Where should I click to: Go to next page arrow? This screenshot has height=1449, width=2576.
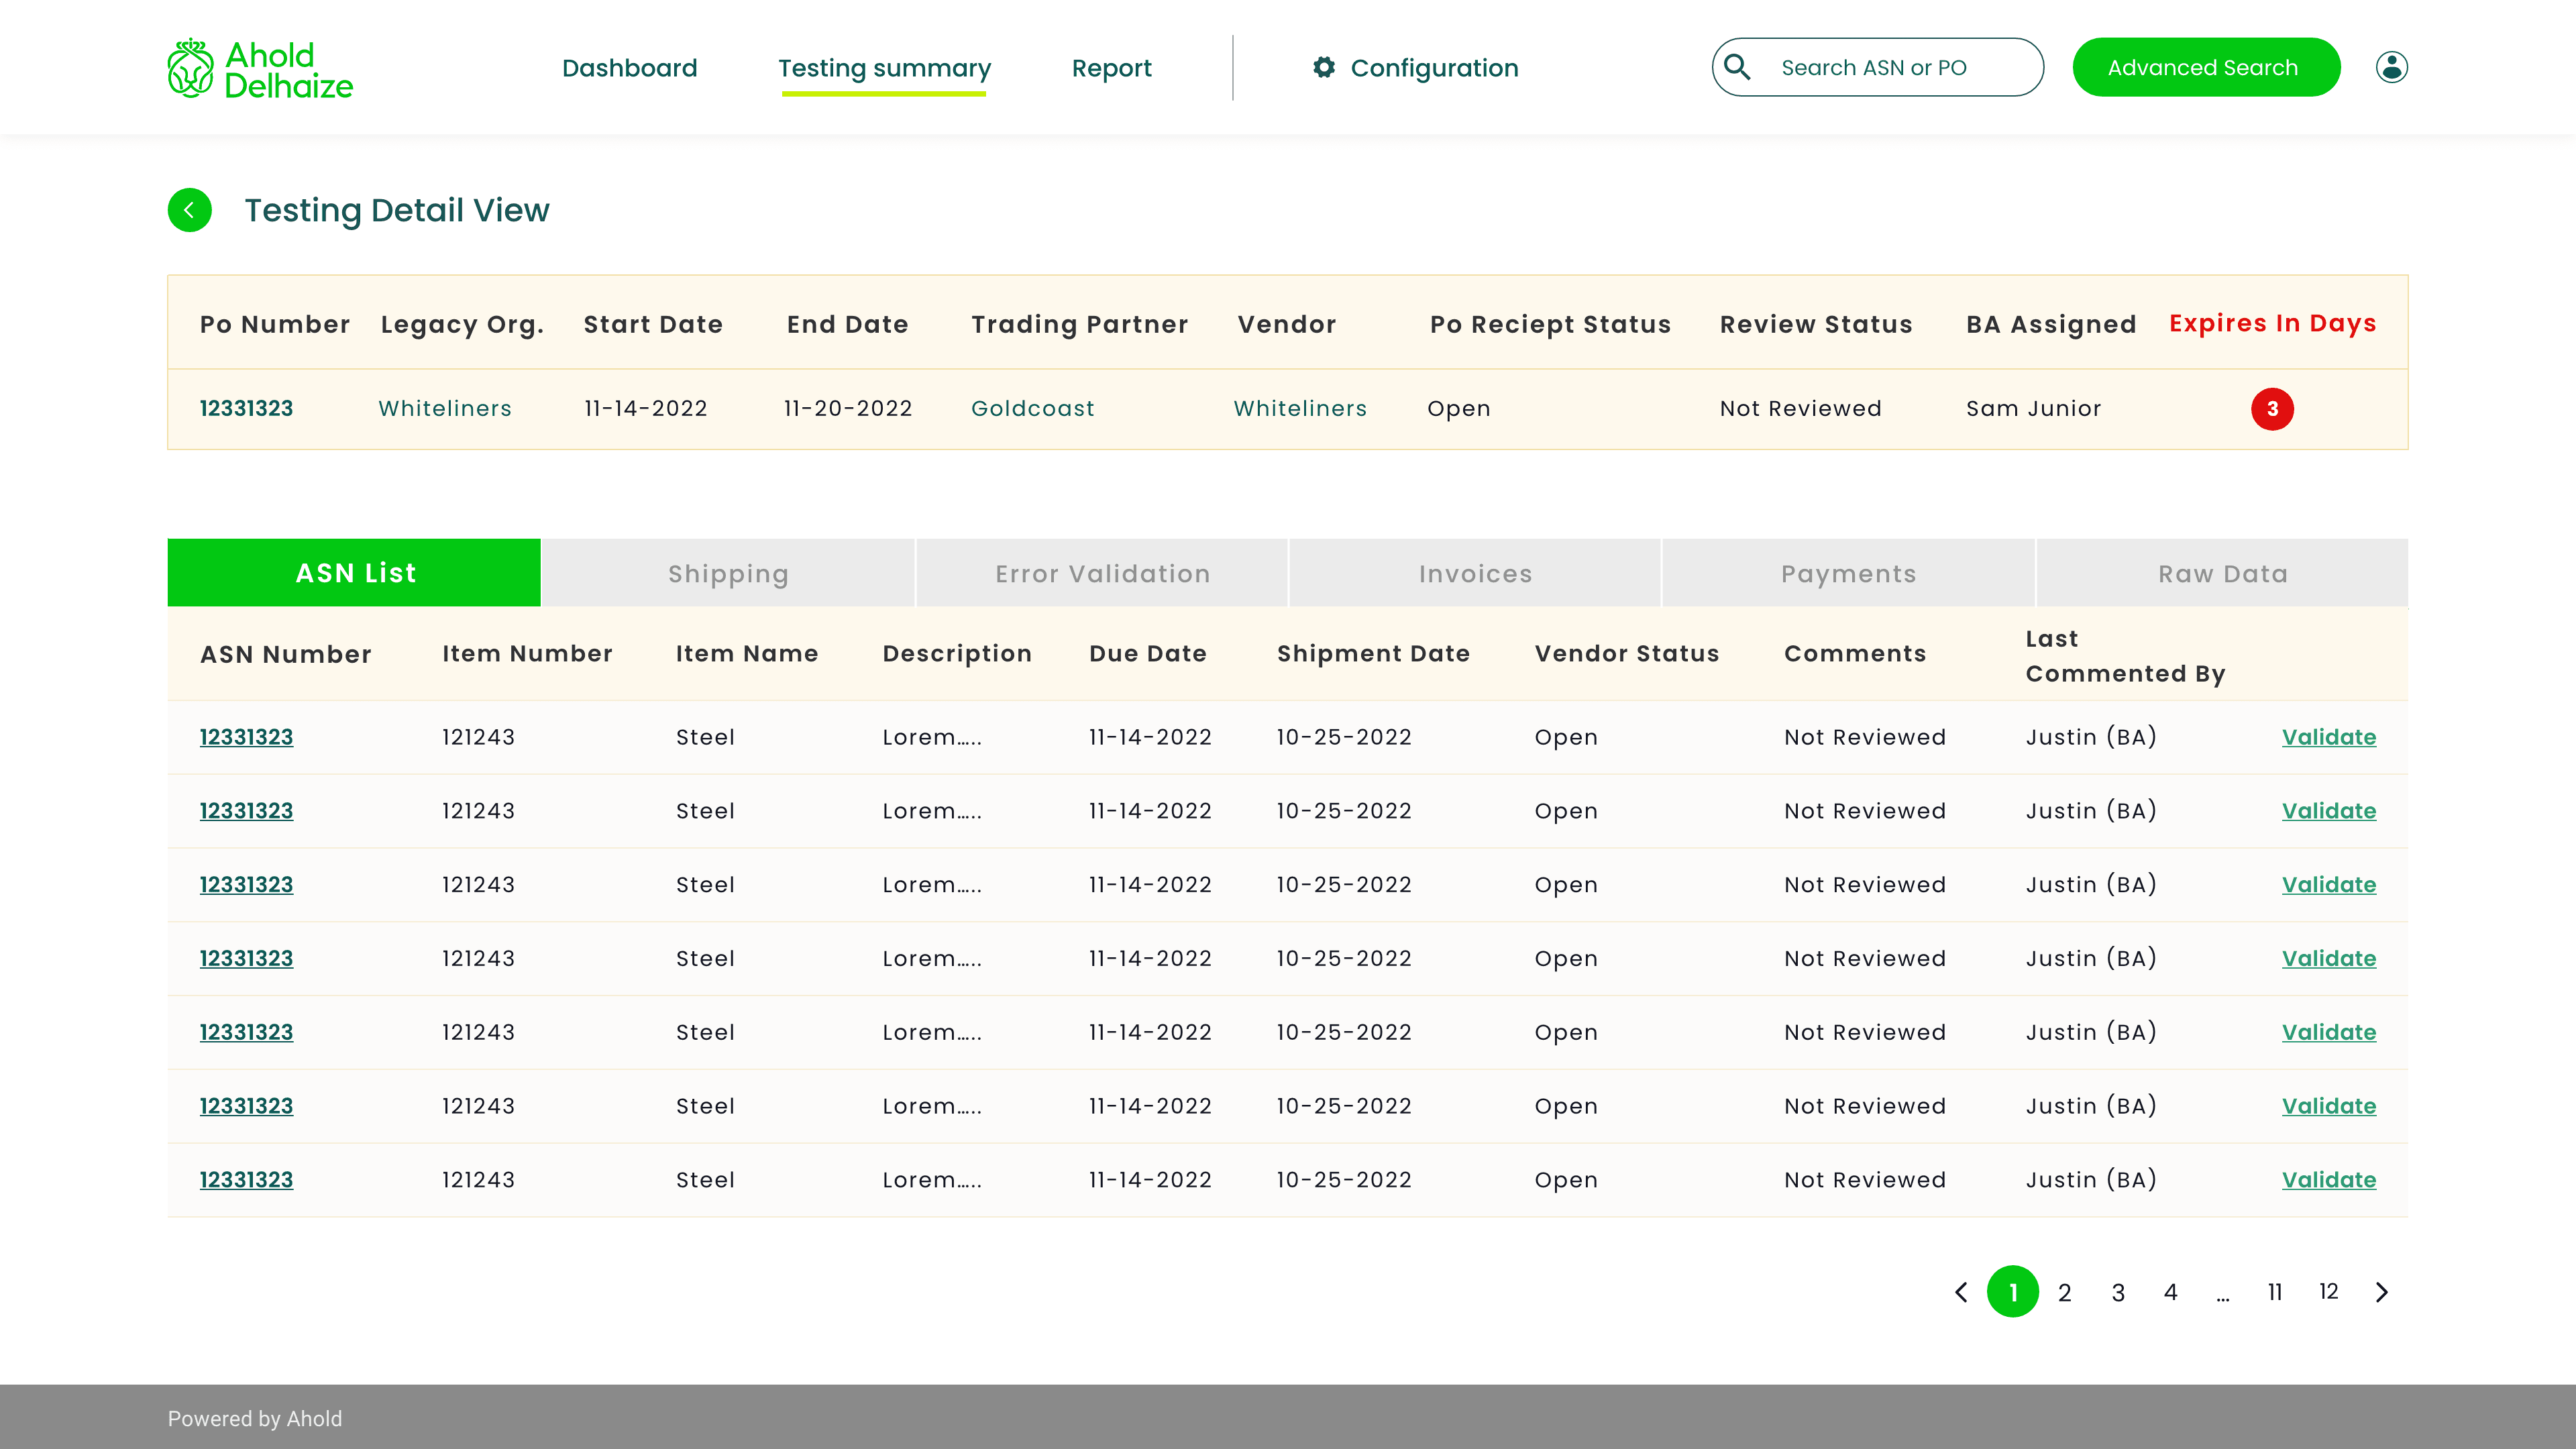(2382, 1292)
